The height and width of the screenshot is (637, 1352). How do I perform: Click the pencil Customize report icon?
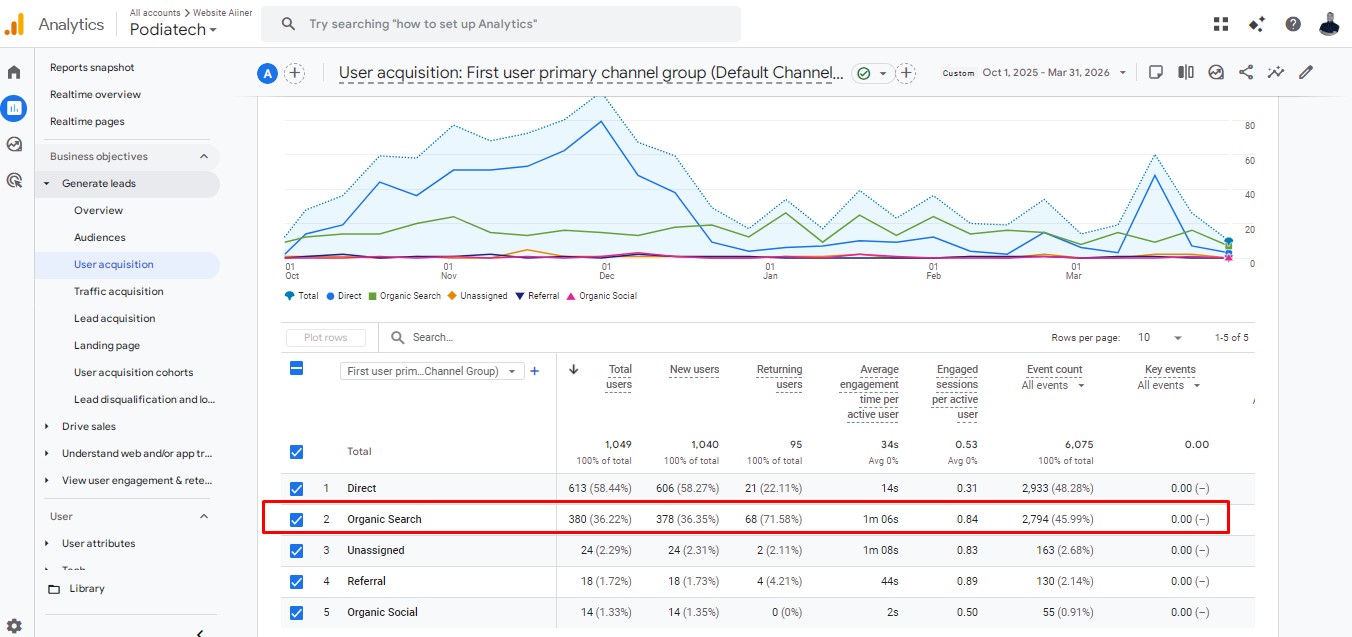pyautogui.click(x=1306, y=72)
